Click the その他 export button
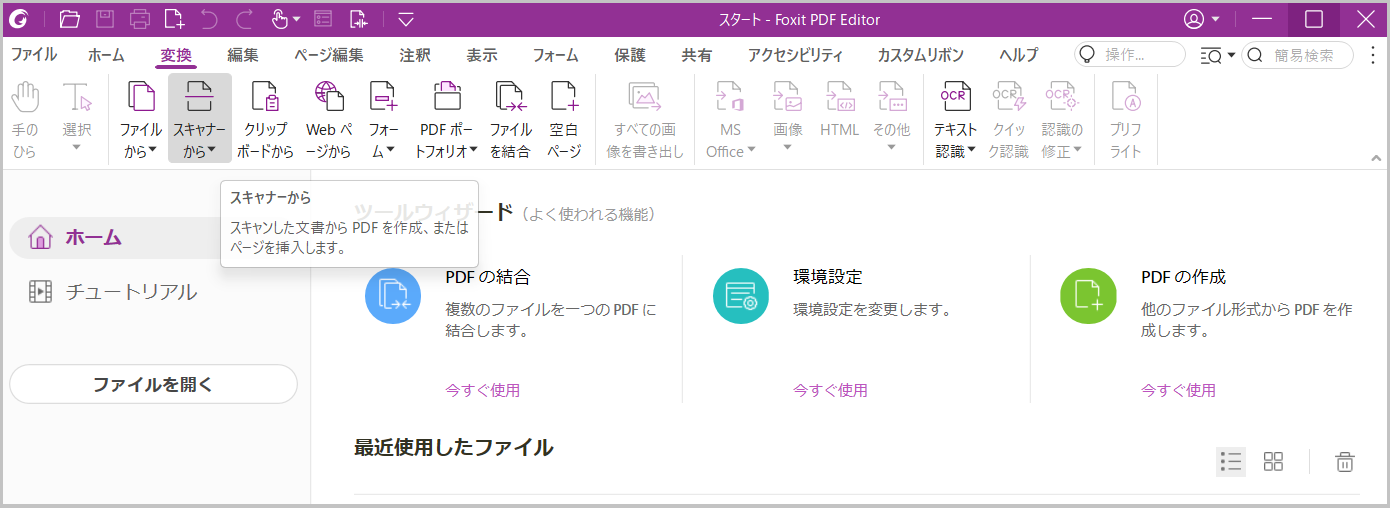Viewport: 1390px width, 508px height. (891, 120)
